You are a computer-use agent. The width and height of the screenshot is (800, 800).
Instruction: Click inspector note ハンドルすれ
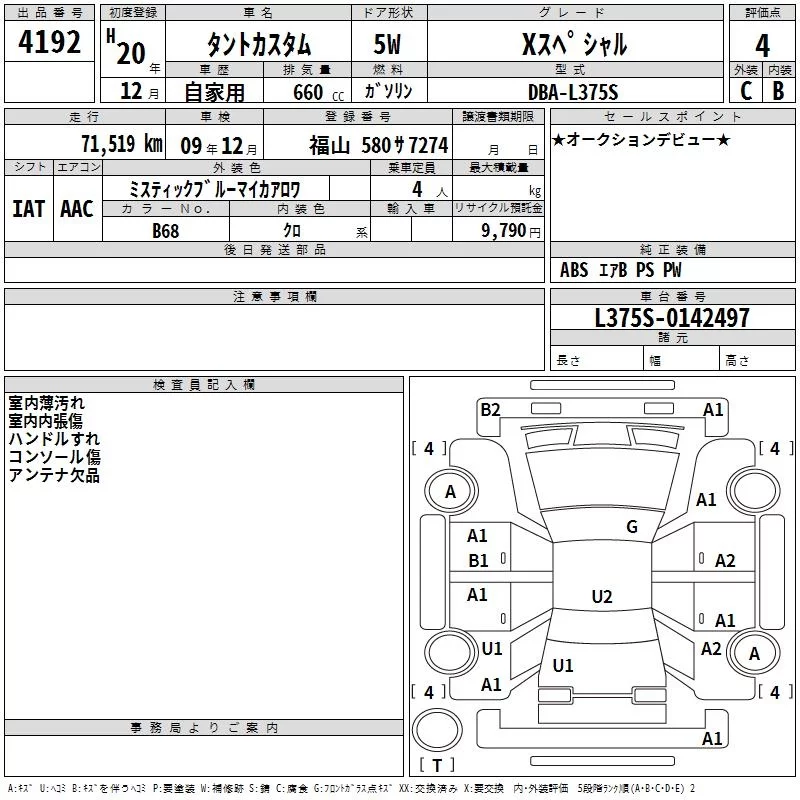[54, 439]
